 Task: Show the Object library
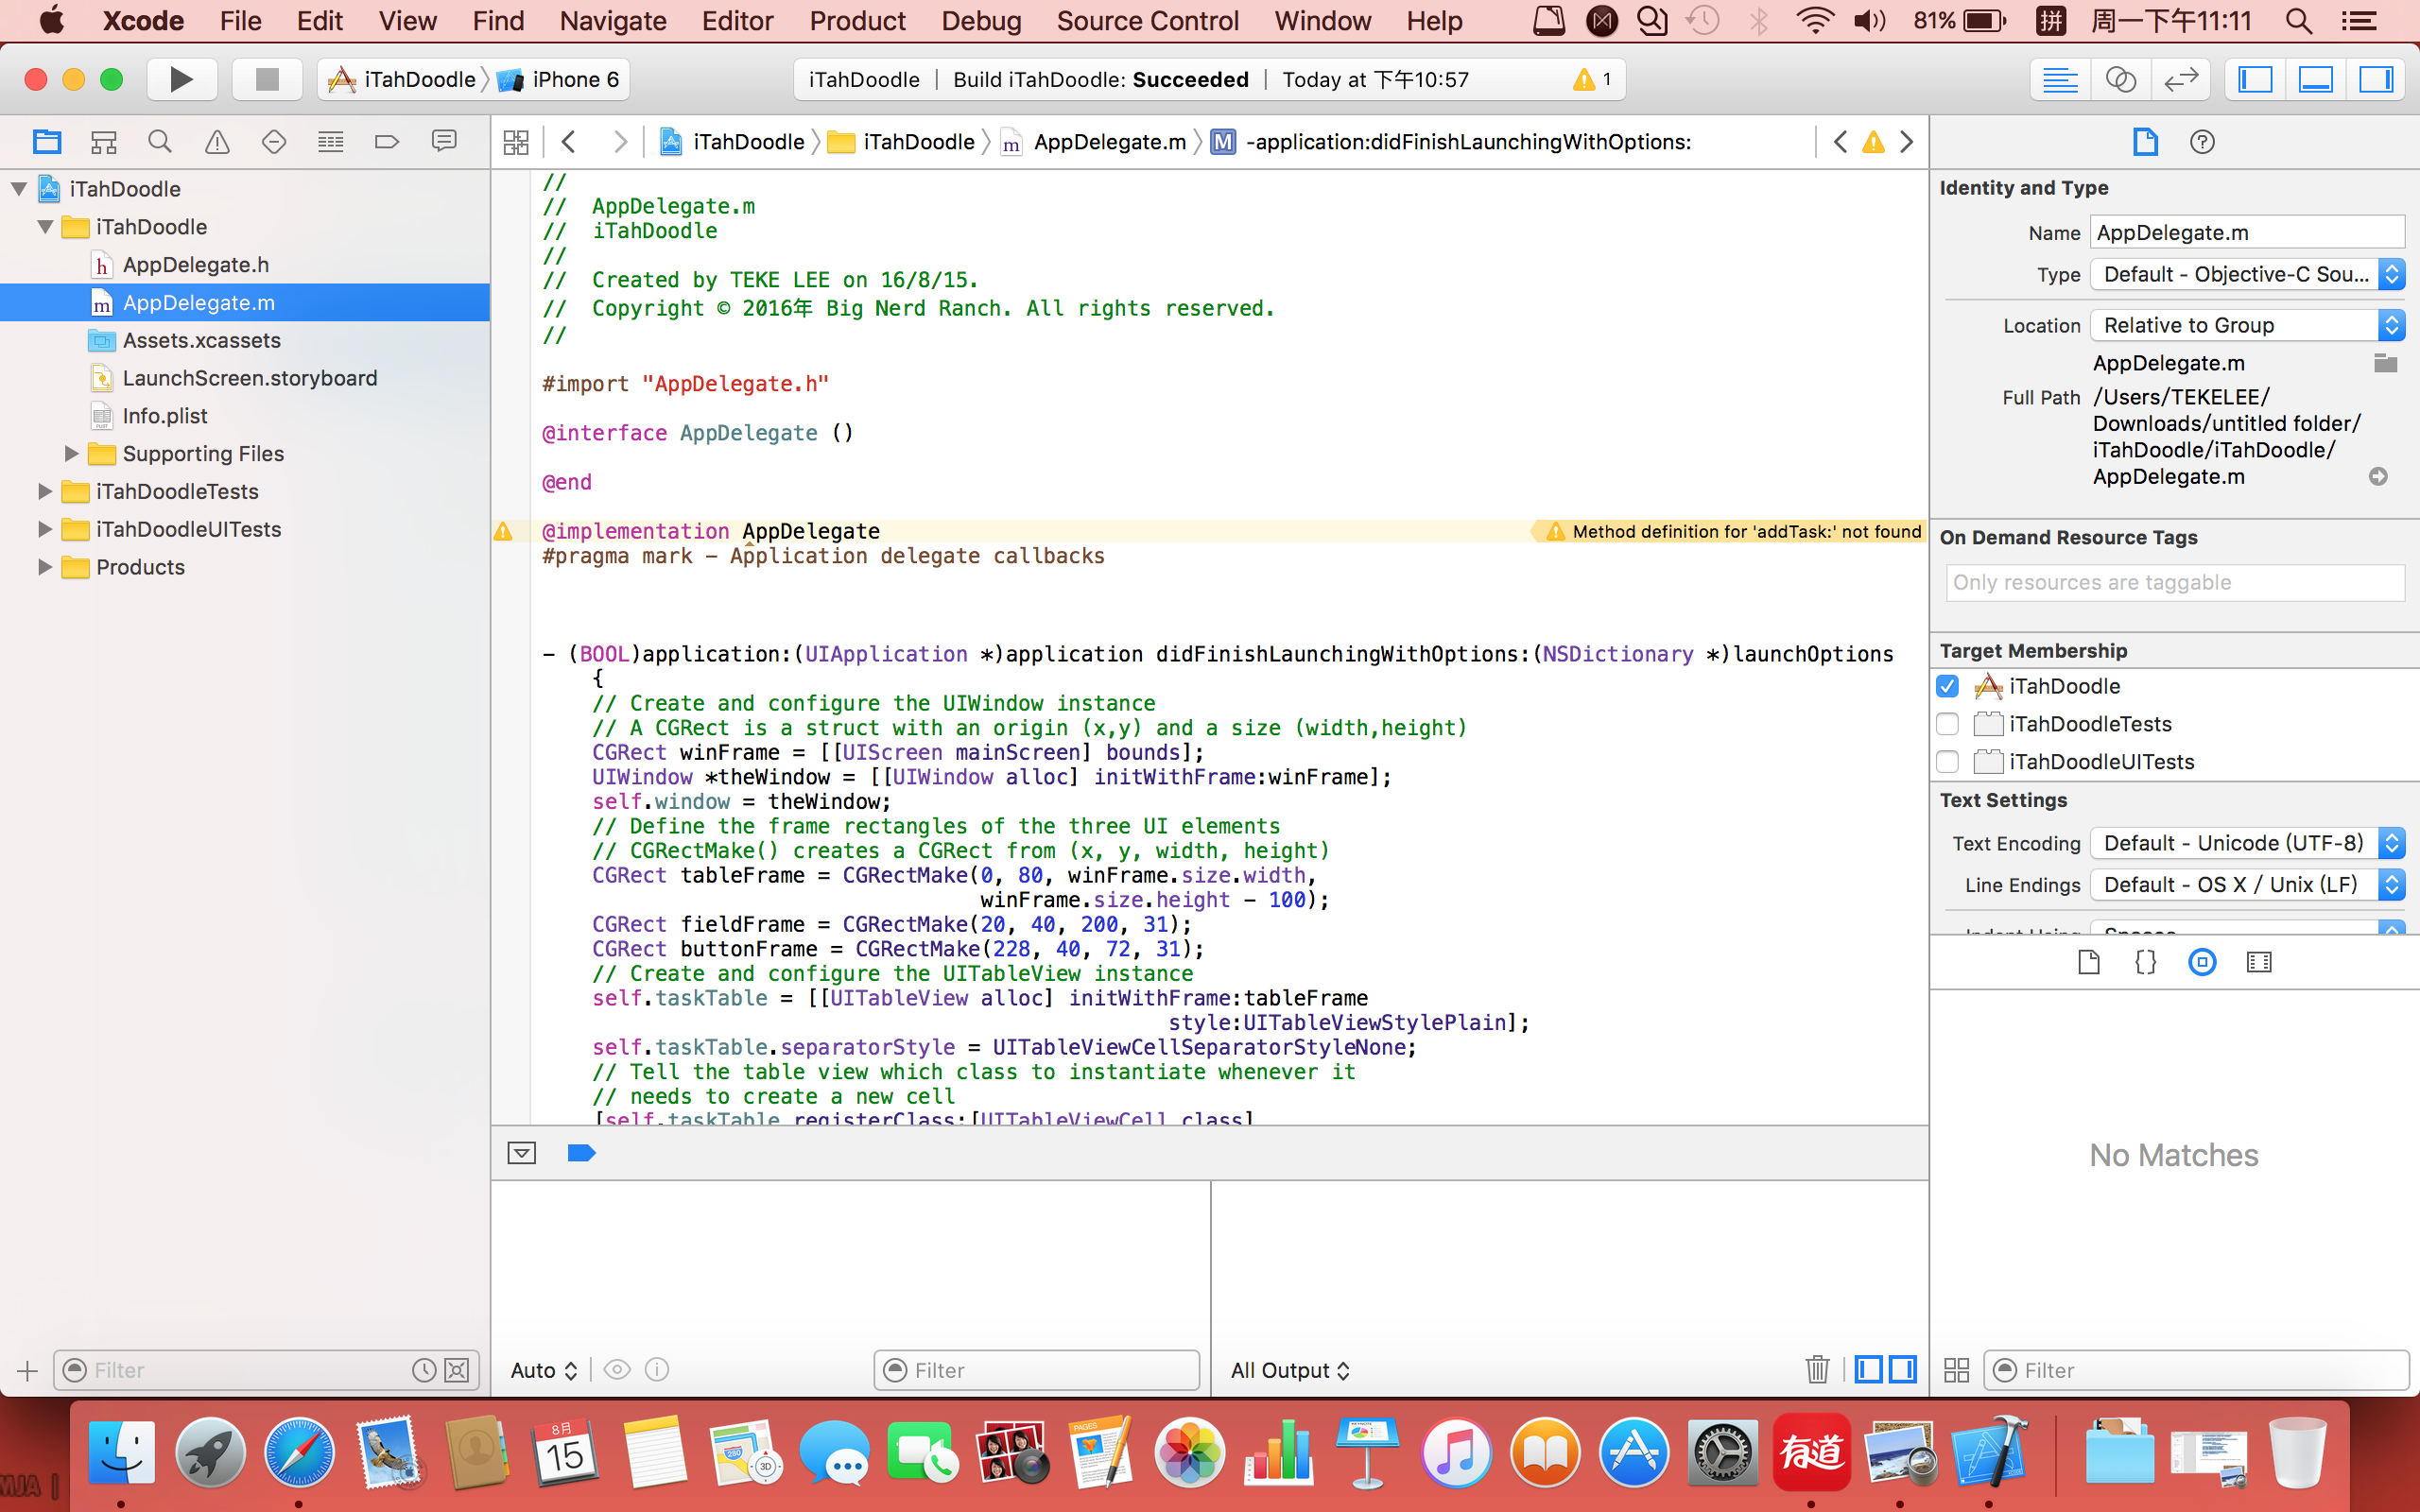coord(2202,963)
